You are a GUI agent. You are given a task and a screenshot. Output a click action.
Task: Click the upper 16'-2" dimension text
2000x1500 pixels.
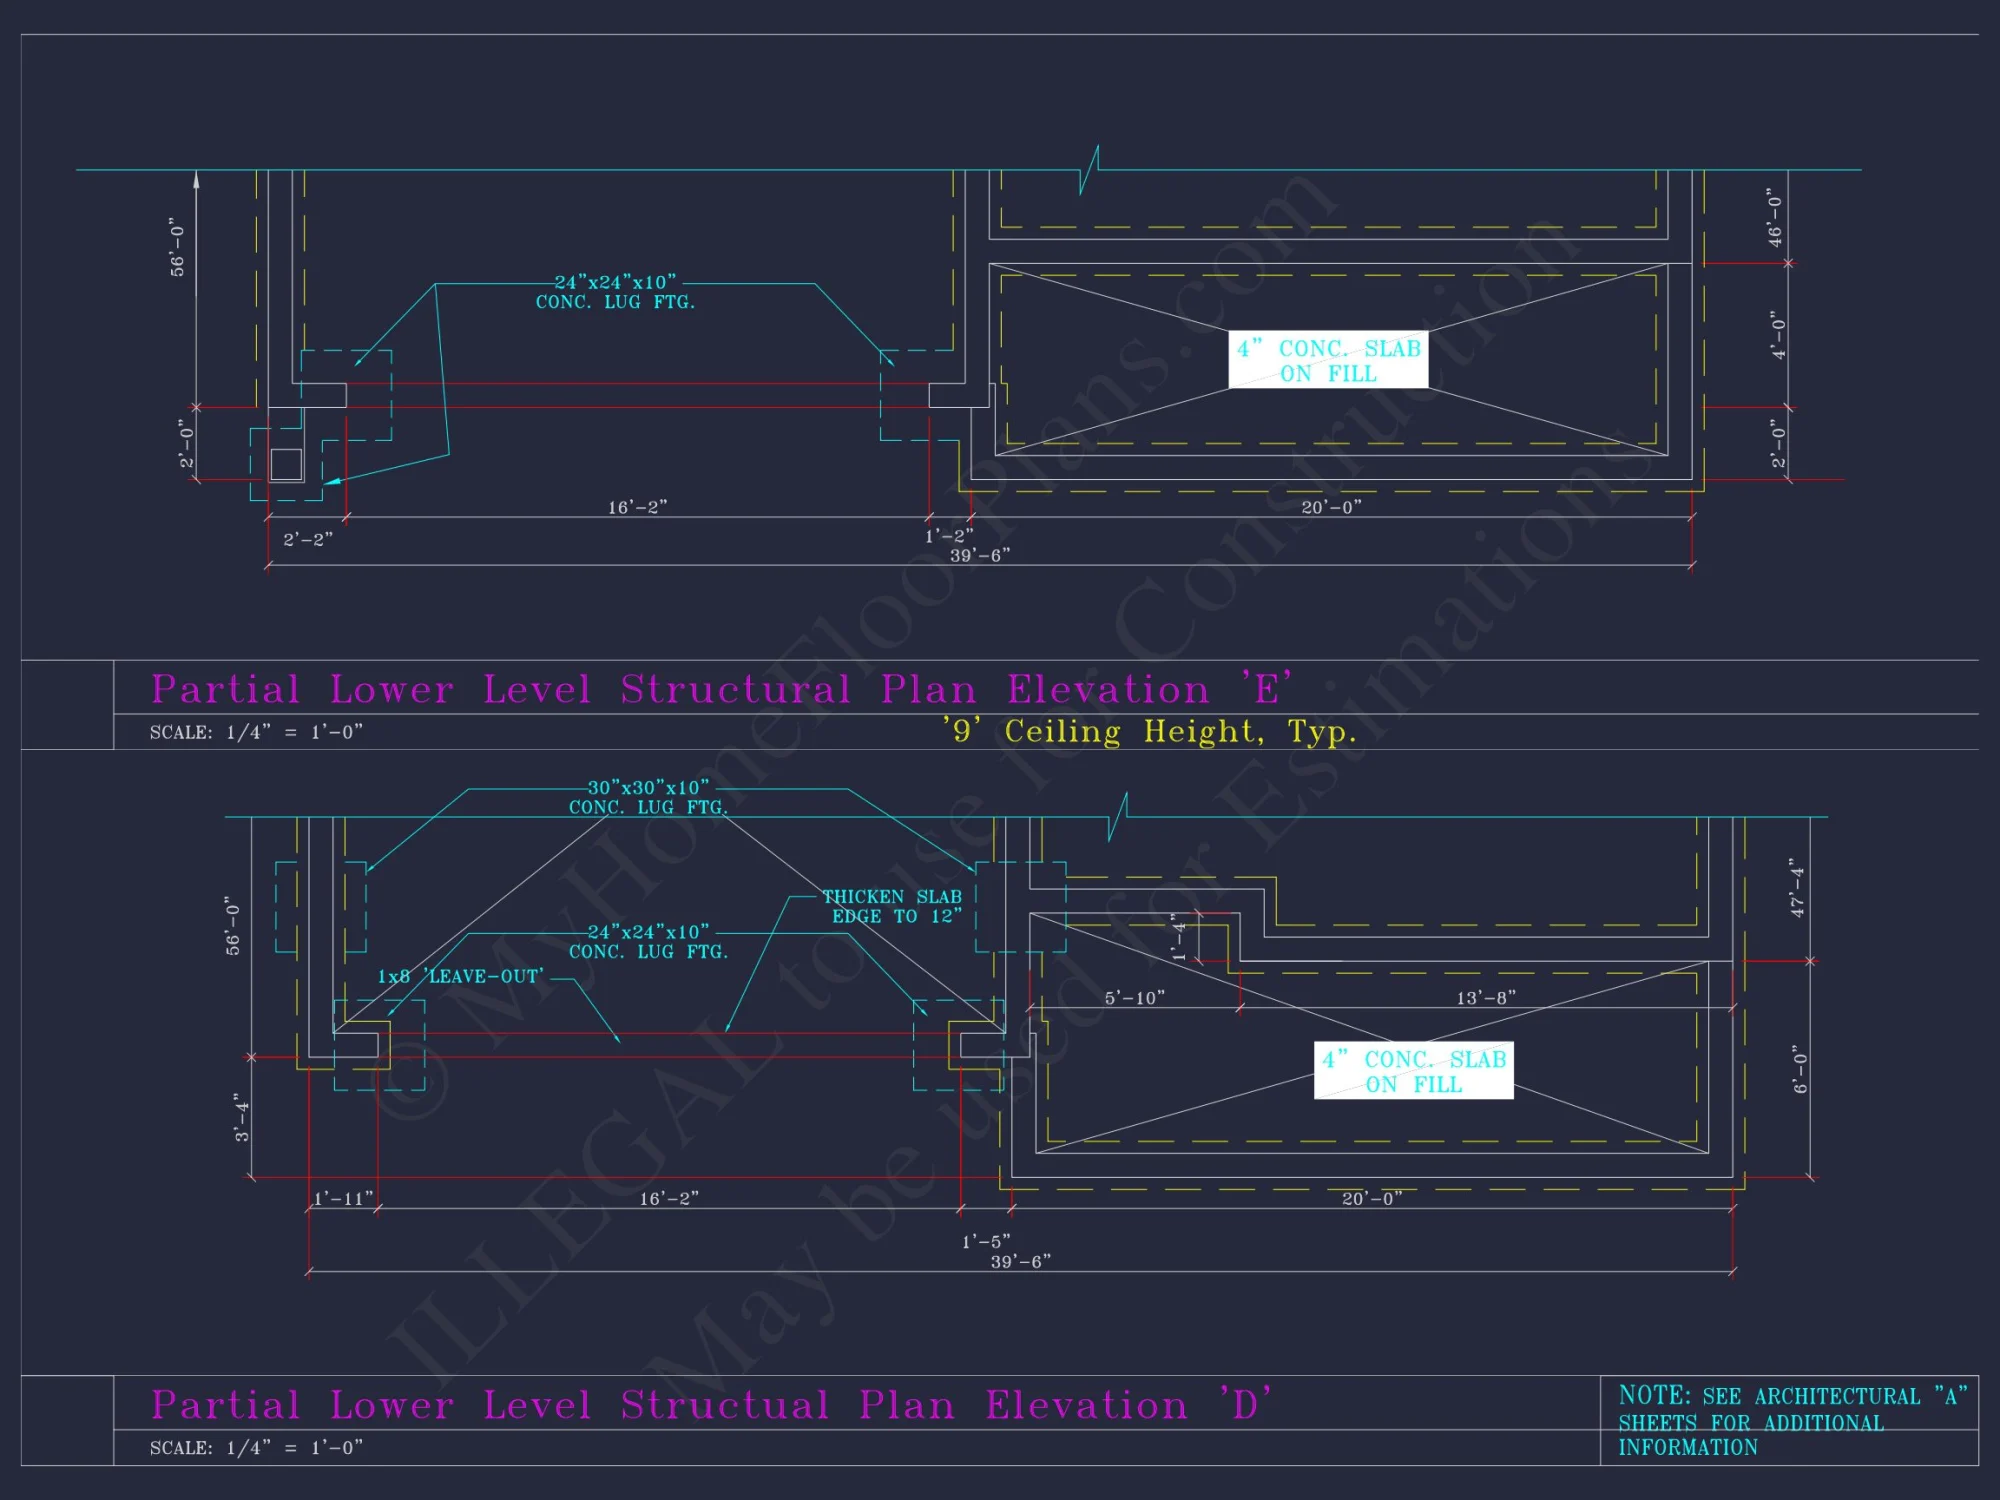[637, 507]
